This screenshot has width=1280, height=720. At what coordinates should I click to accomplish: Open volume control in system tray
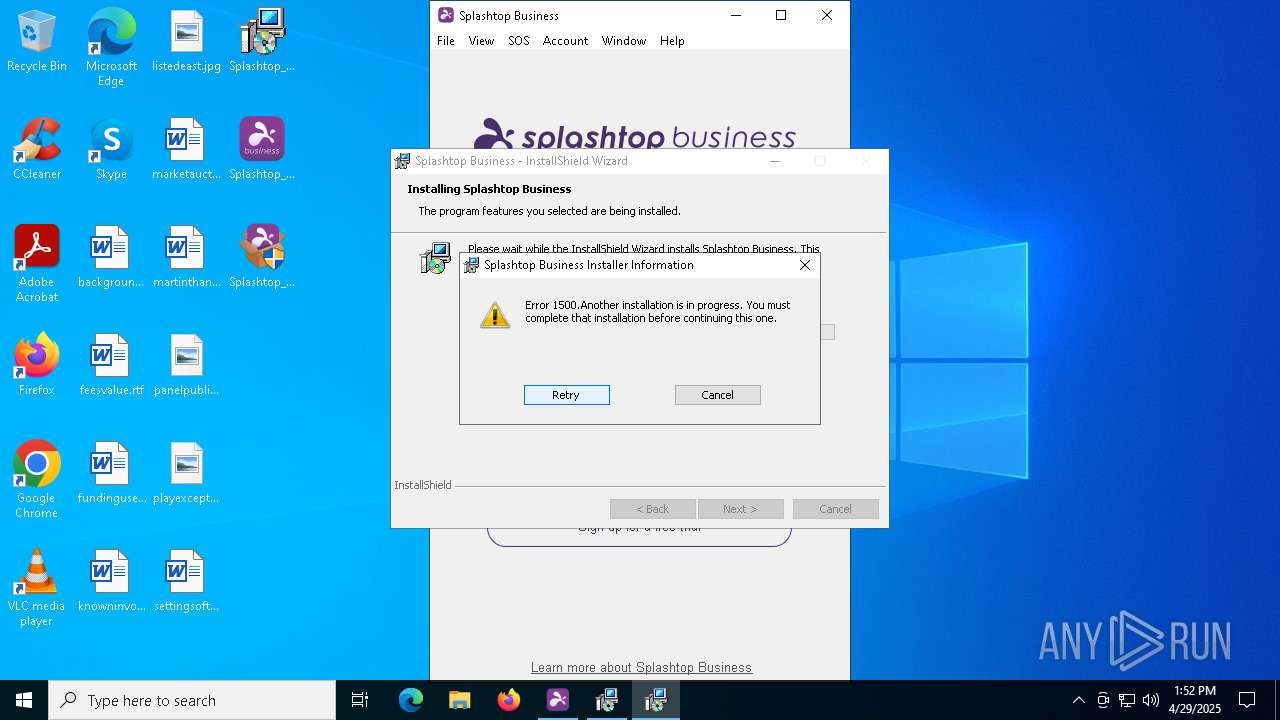[x=1151, y=700]
